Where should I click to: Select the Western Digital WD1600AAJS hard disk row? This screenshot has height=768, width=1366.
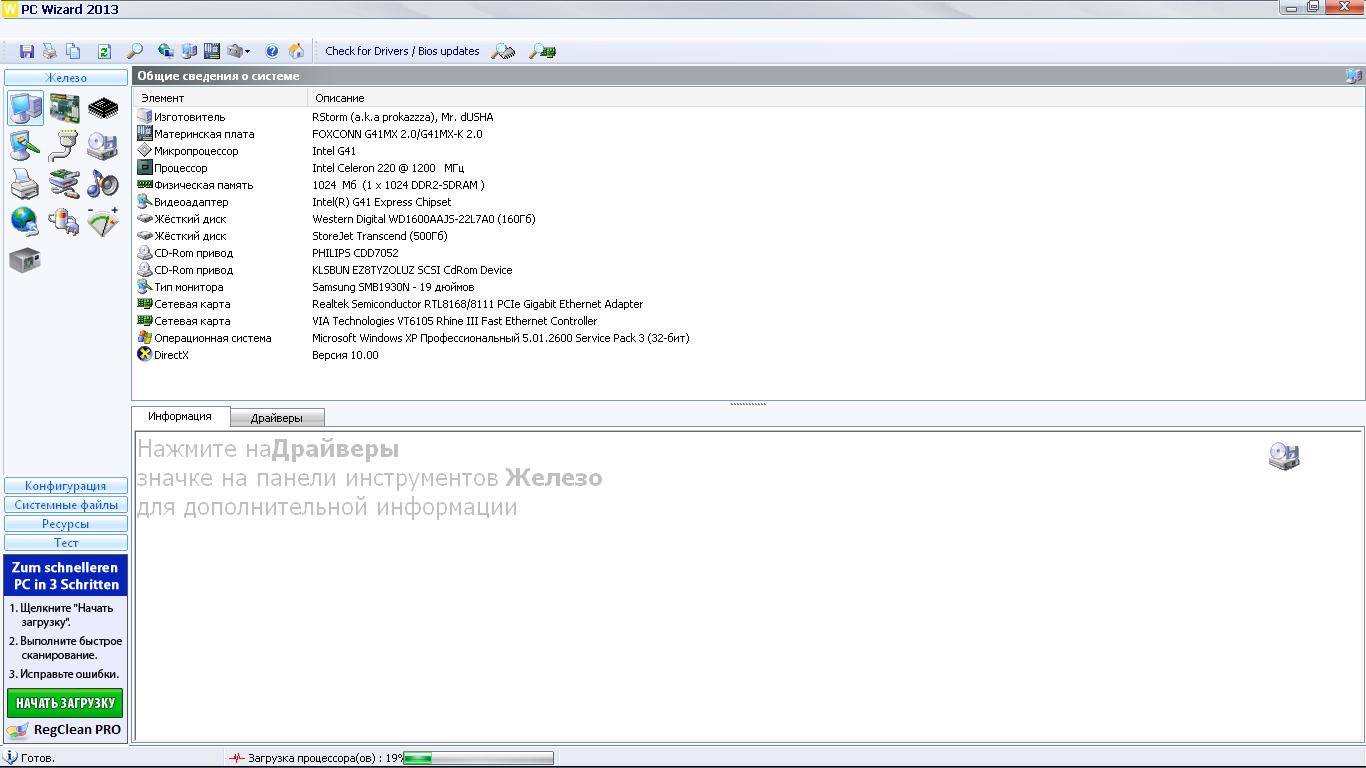tap(748, 219)
